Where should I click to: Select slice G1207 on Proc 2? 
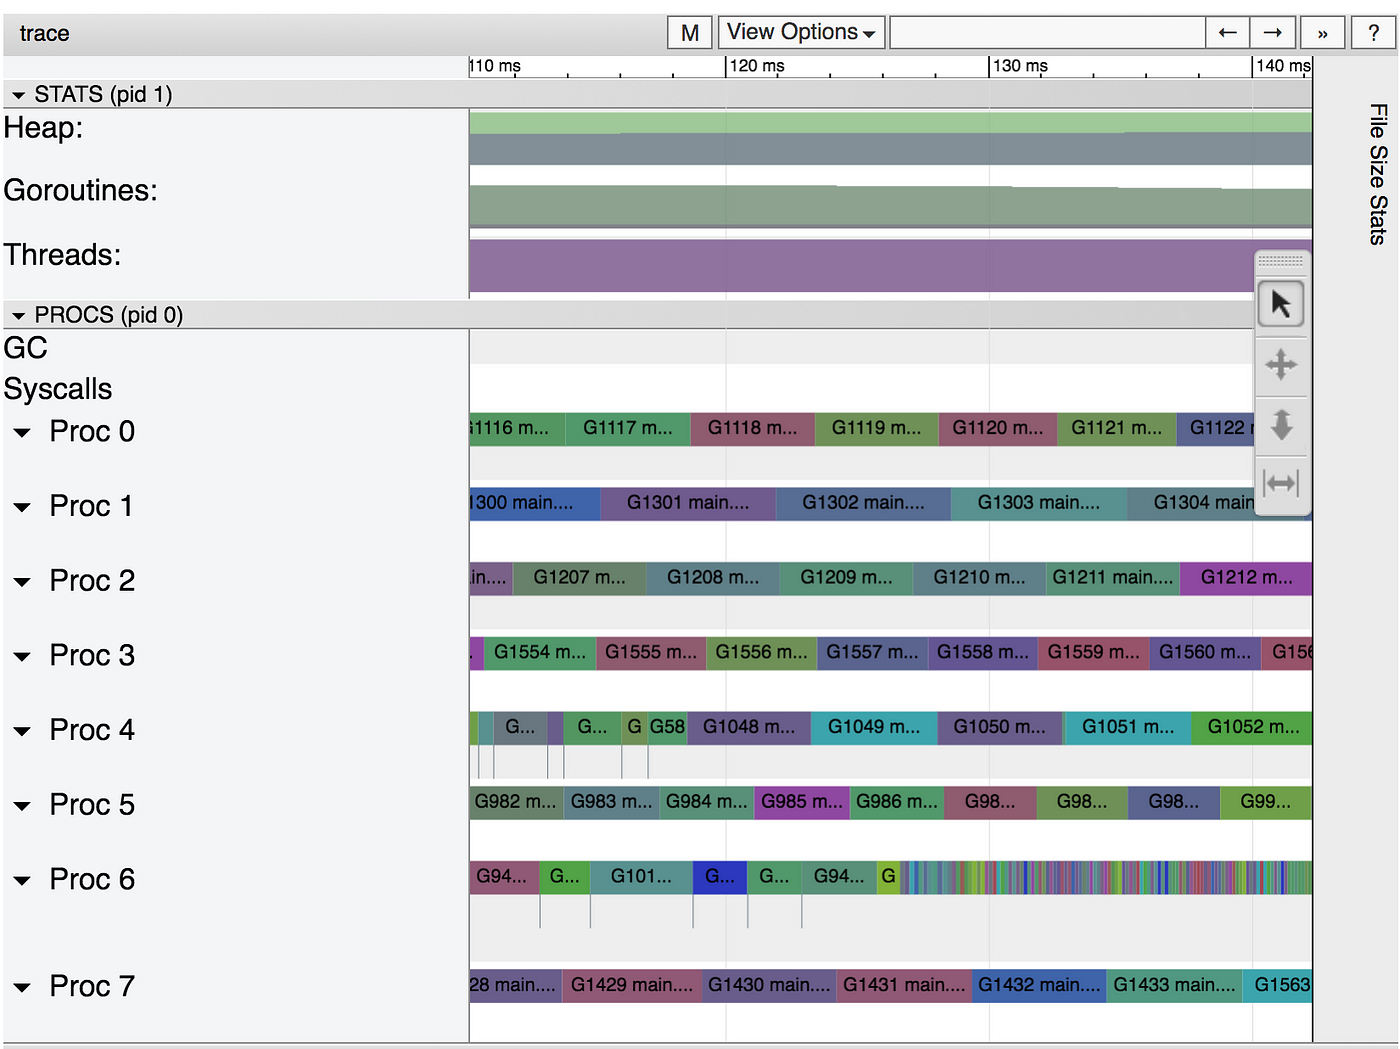(579, 578)
